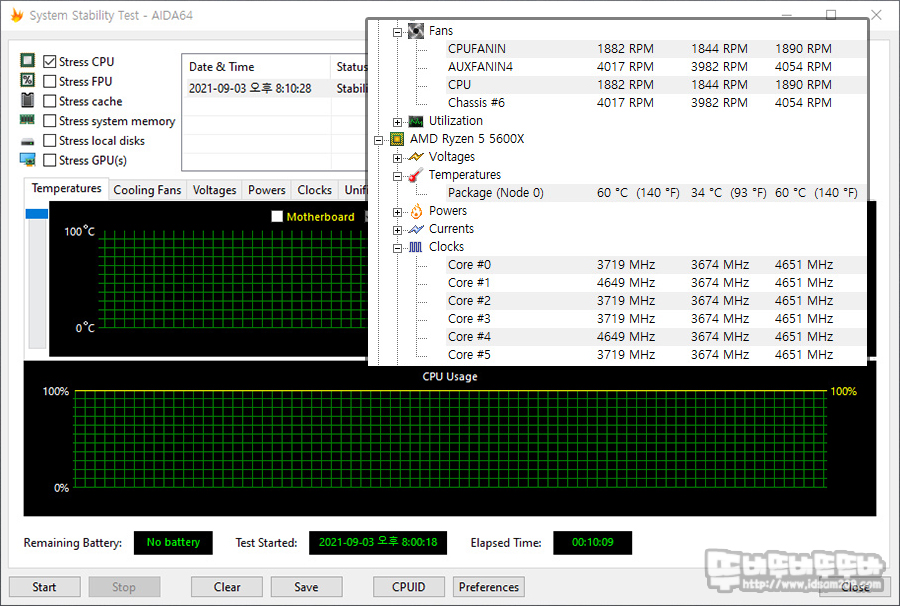Click the CPU chip icon beside Stress CPU
Screen dimensions: 900x606
tap(28, 60)
